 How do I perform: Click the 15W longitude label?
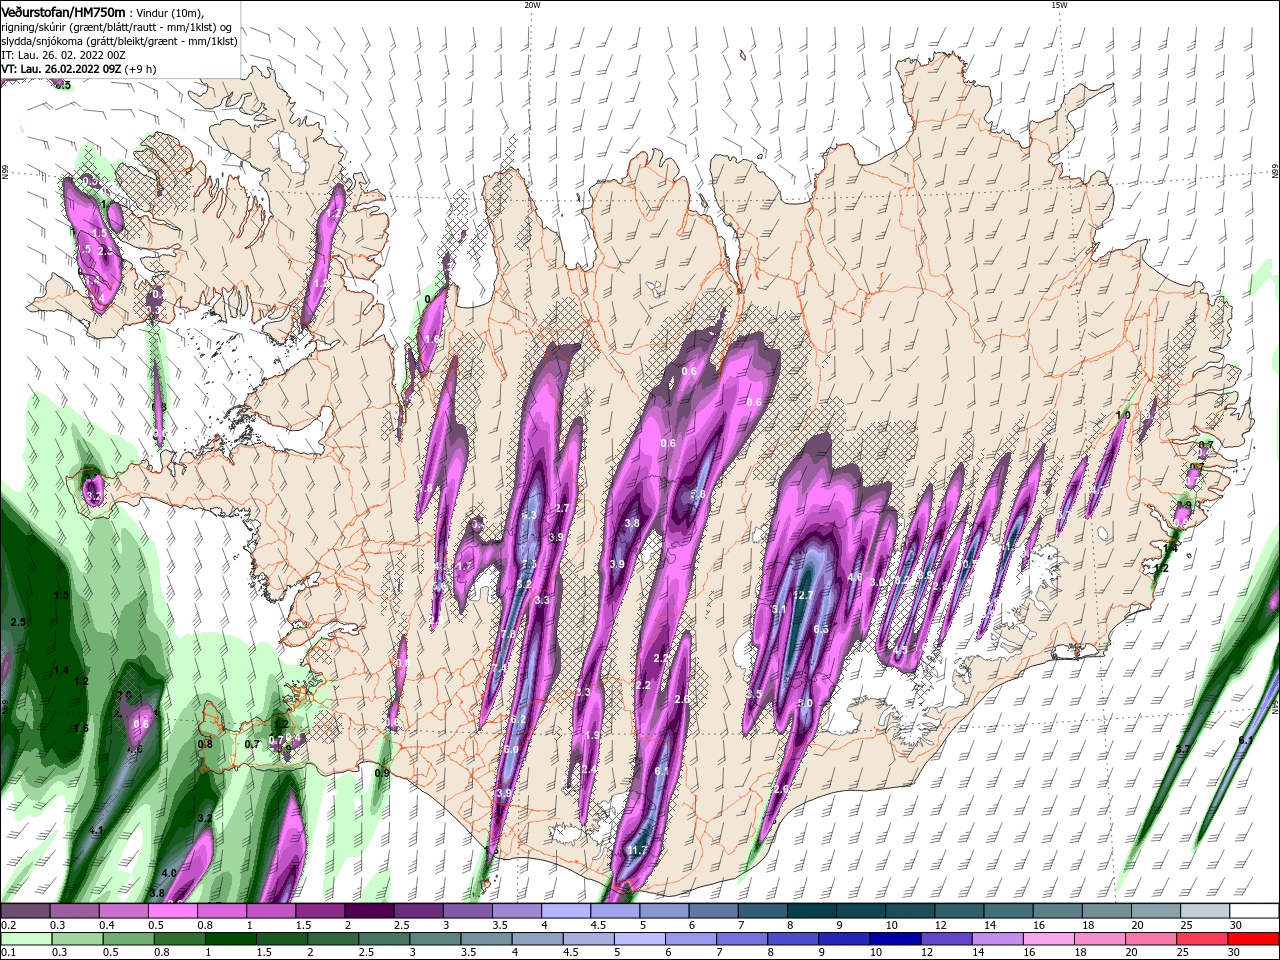[x=1059, y=5]
